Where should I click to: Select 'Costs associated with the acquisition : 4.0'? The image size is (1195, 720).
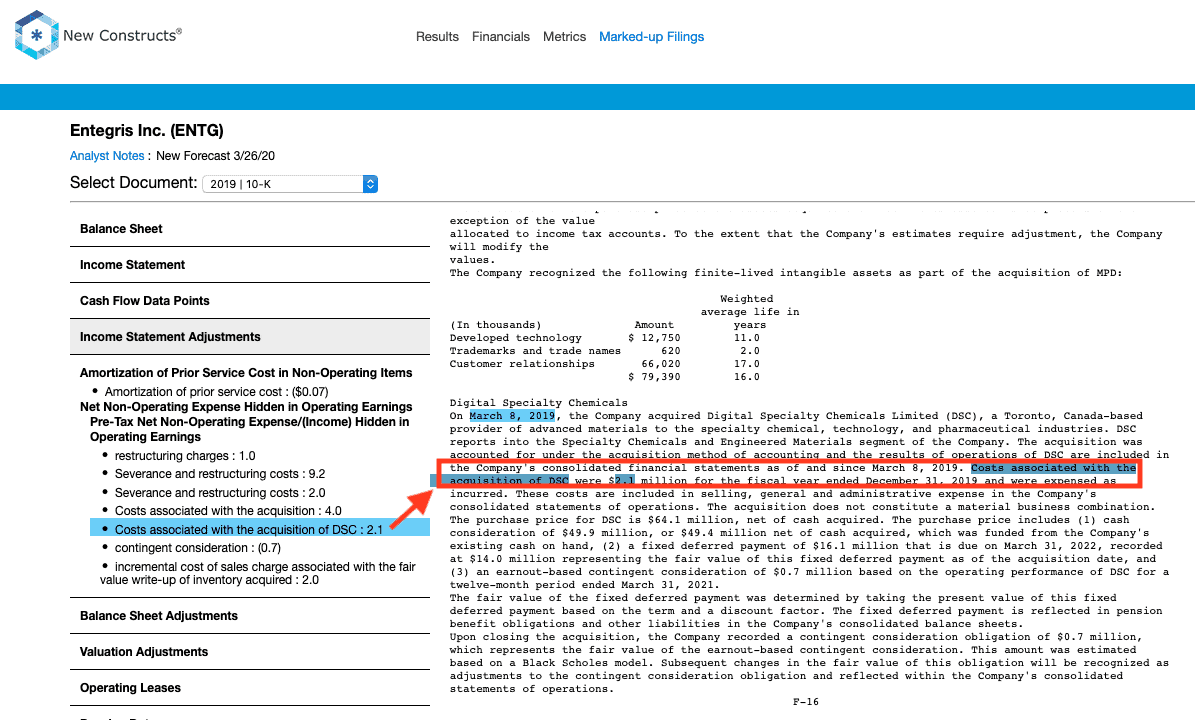pos(228,510)
